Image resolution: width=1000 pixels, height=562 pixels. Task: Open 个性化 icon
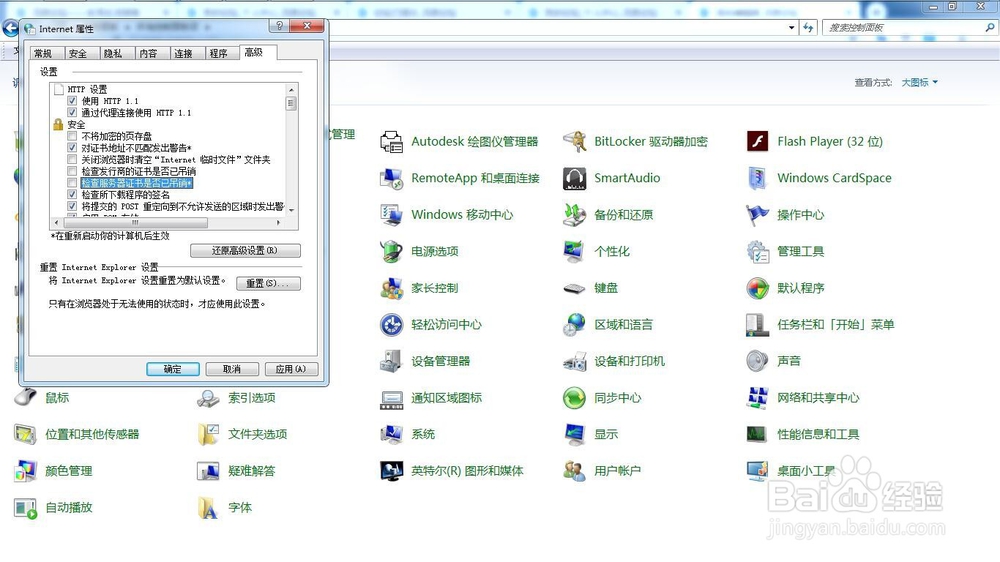click(575, 251)
